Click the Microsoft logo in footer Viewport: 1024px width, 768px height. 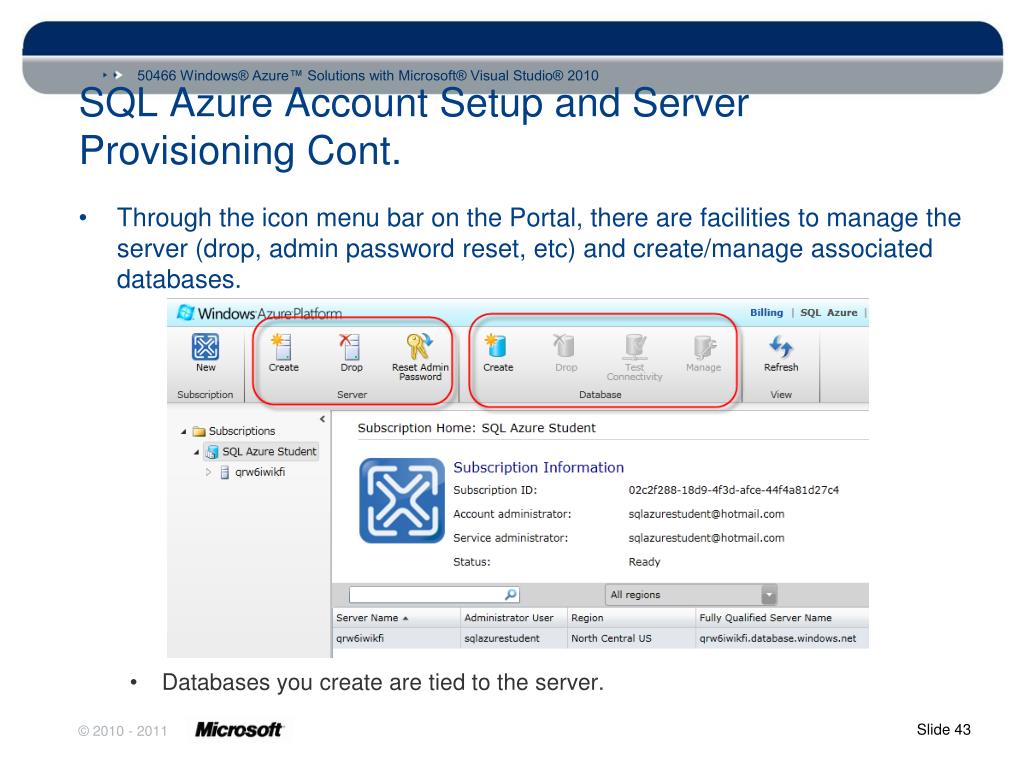[x=238, y=729]
